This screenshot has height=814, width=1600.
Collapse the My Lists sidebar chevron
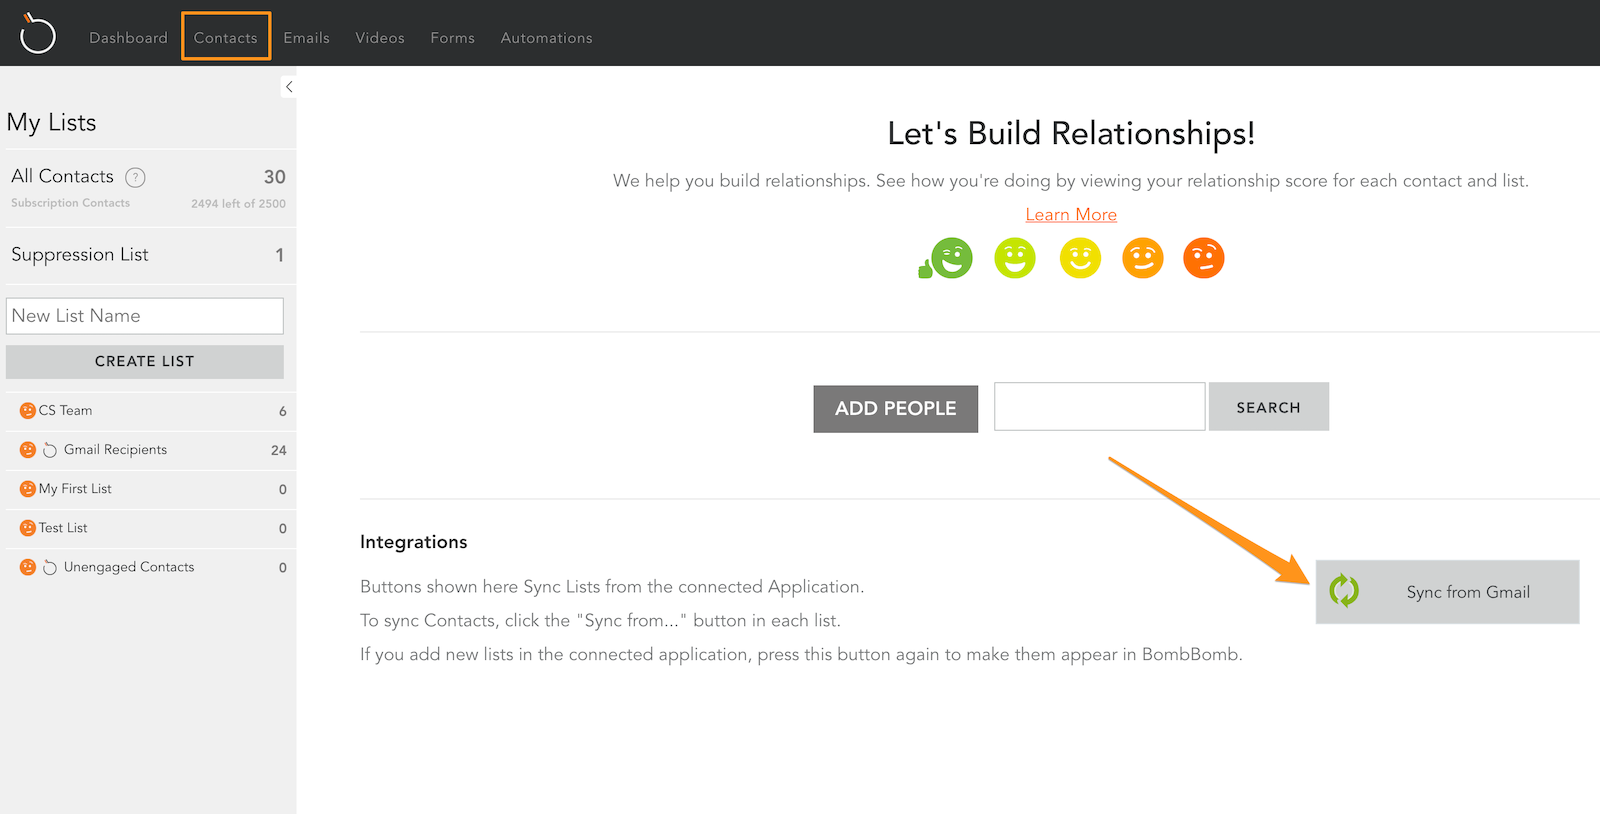289,87
